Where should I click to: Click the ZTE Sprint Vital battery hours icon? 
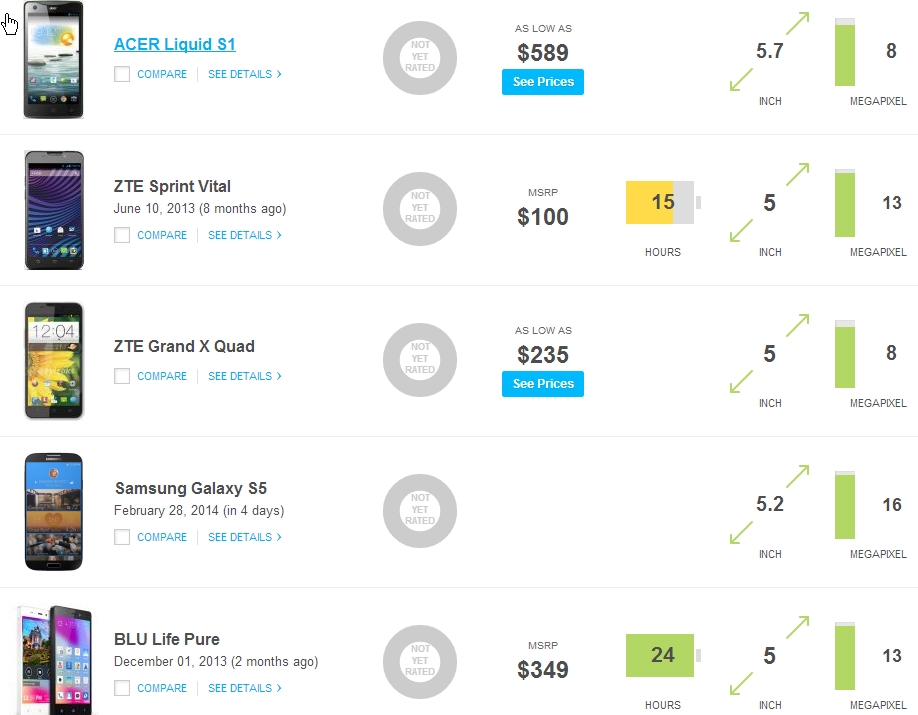[x=662, y=203]
